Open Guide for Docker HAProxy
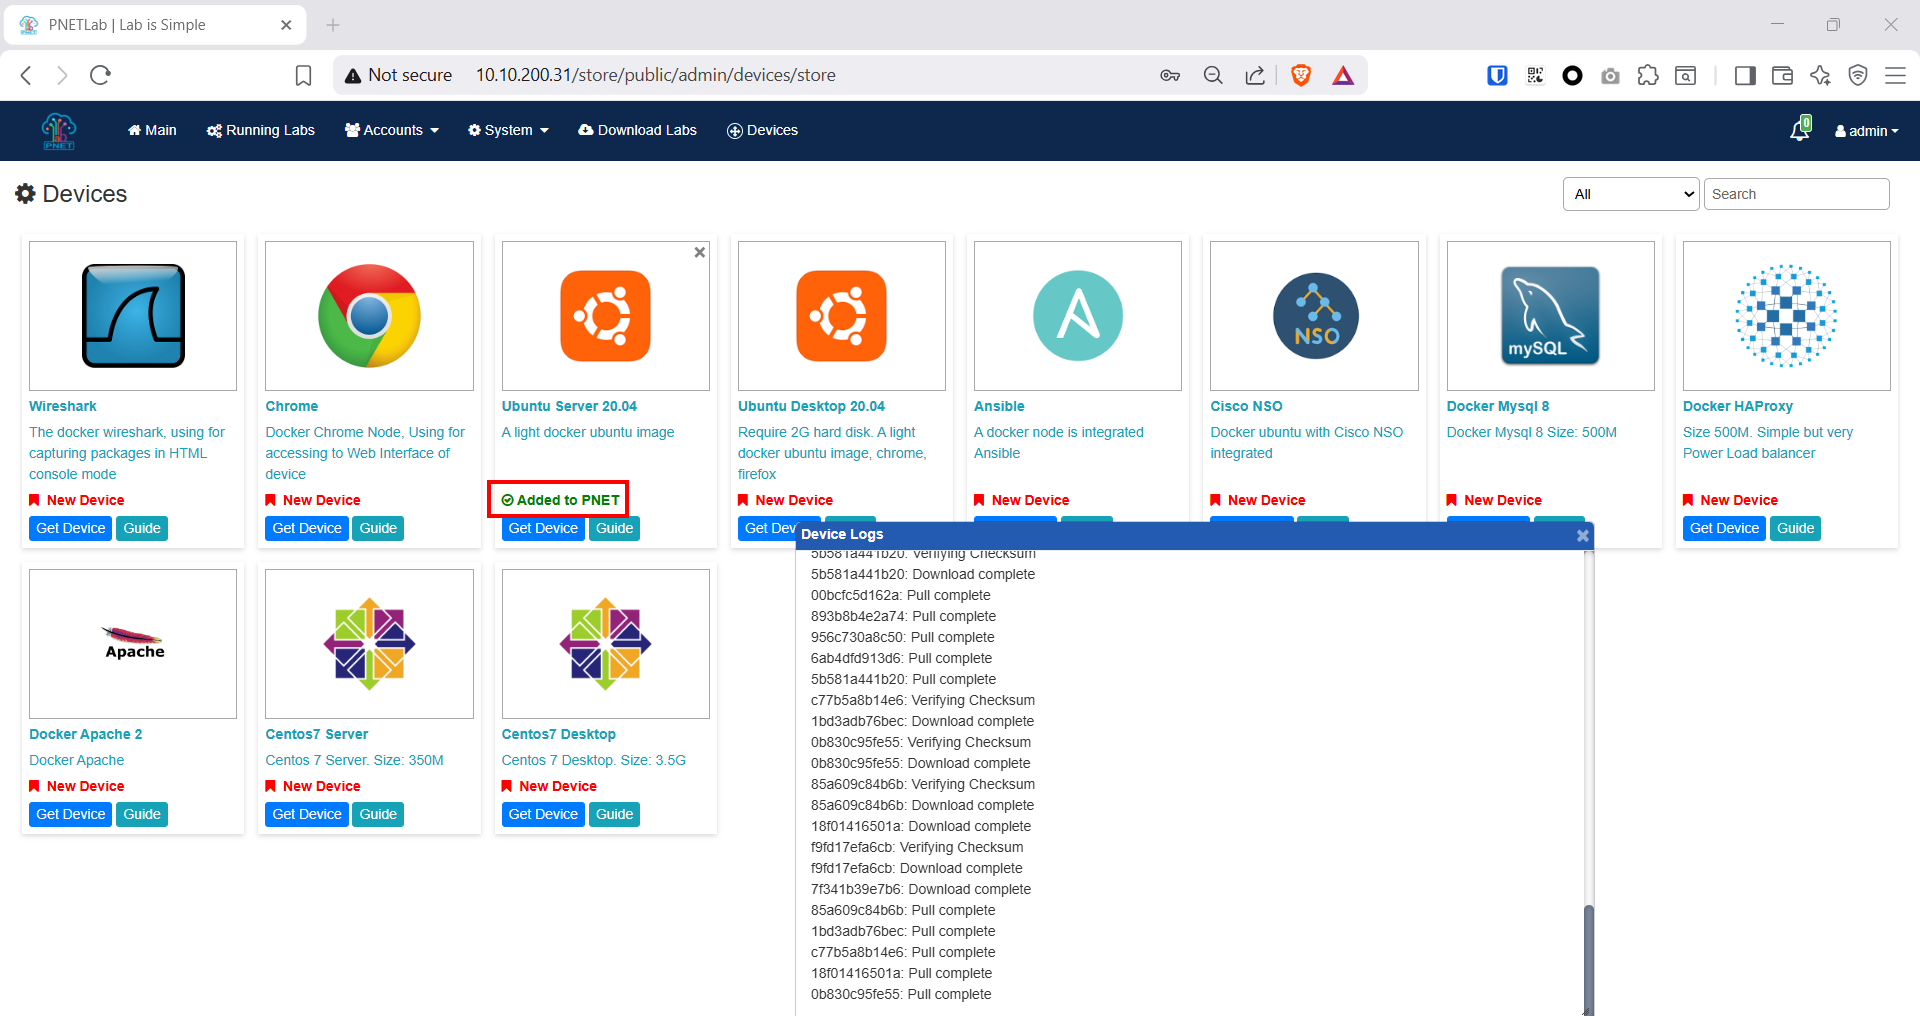The height and width of the screenshot is (1016, 1920). click(1796, 528)
